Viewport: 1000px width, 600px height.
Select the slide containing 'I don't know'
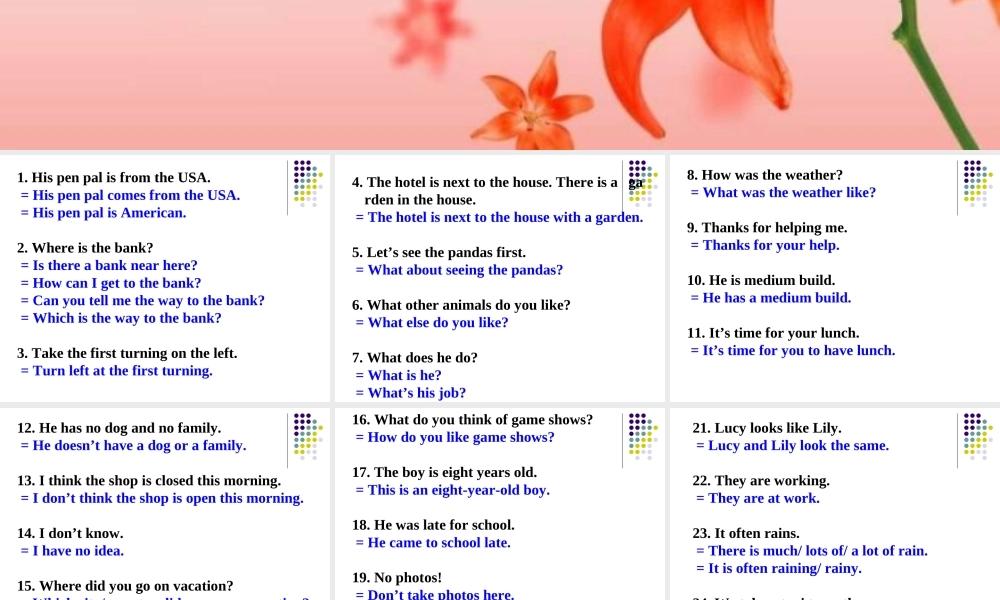pos(165,504)
